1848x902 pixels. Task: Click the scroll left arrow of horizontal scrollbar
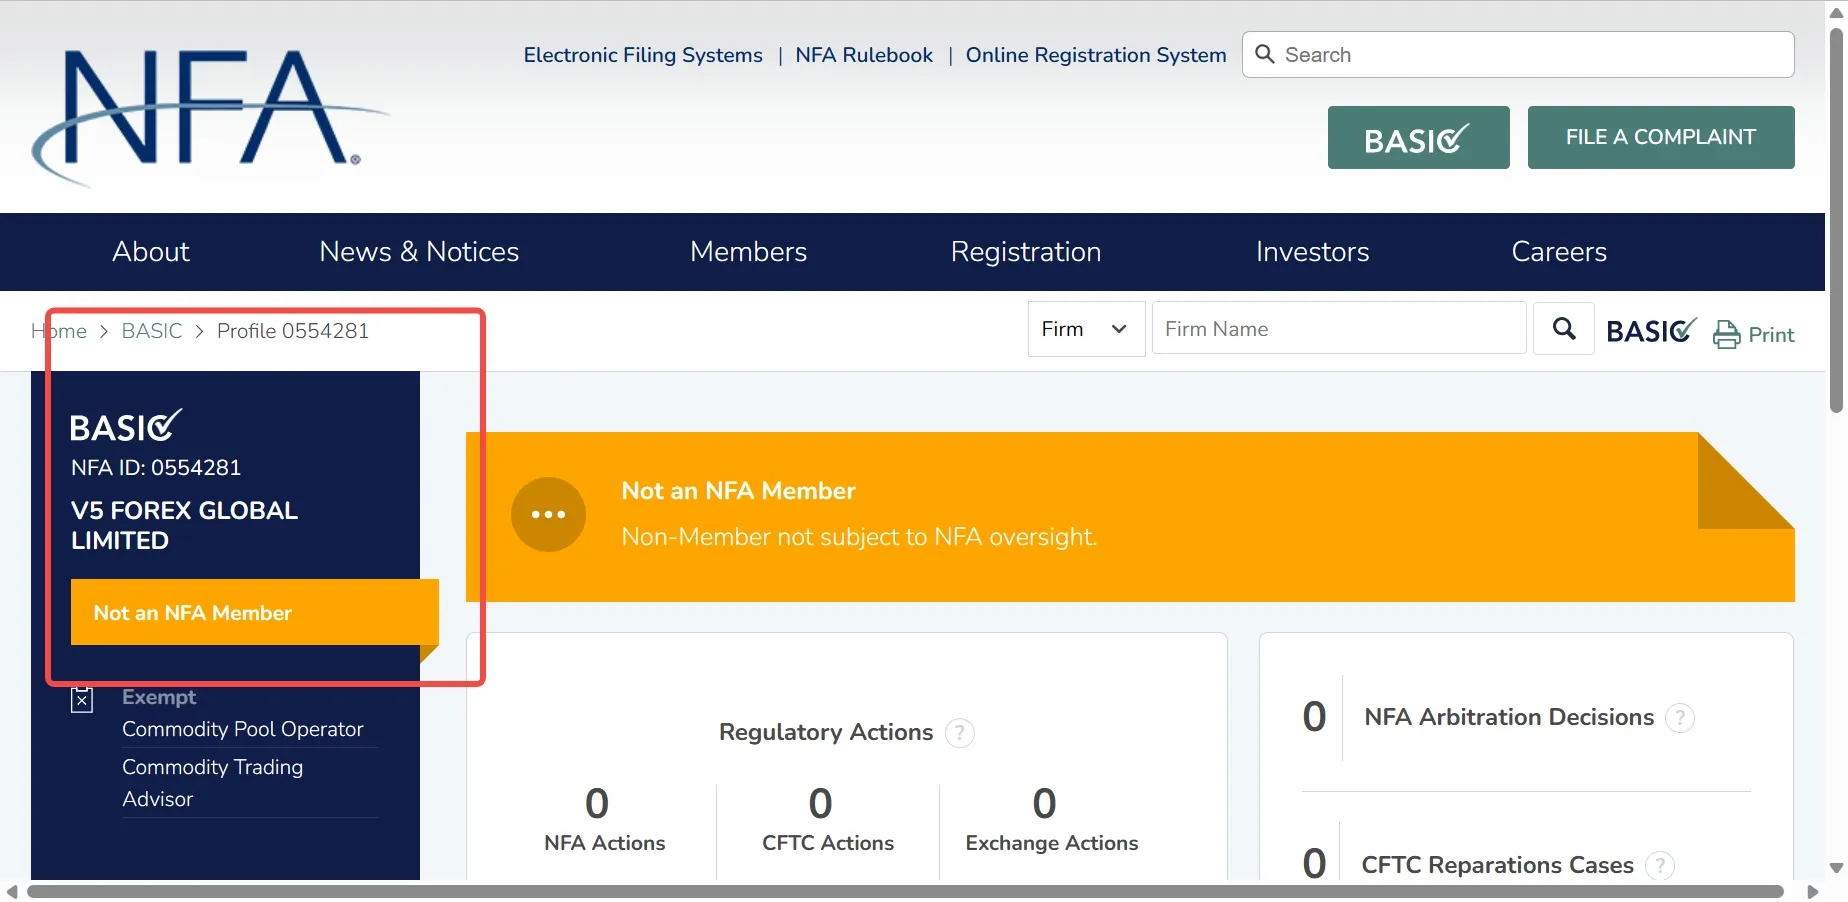coord(12,891)
